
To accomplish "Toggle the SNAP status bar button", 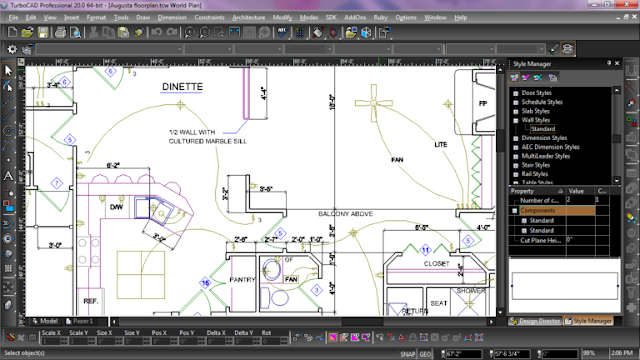I will pos(407,354).
